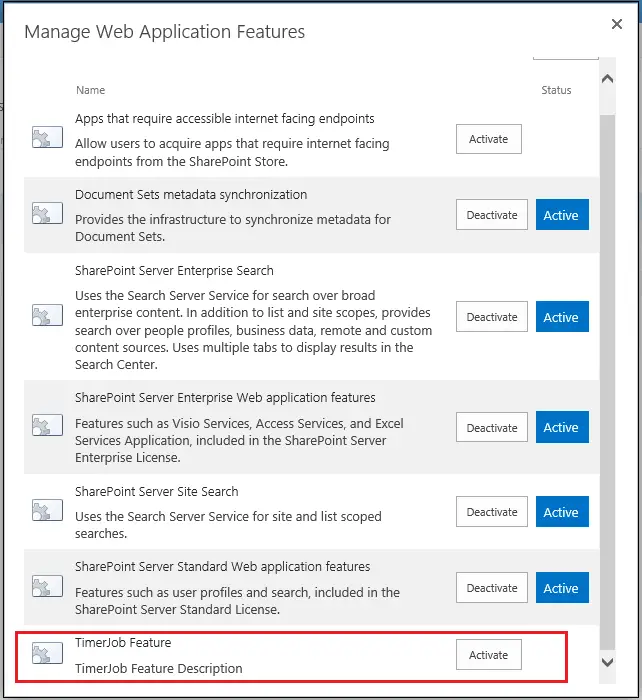642x700 pixels.
Task: Click Active status for Document Sets metadata synchronization
Action: 562,215
